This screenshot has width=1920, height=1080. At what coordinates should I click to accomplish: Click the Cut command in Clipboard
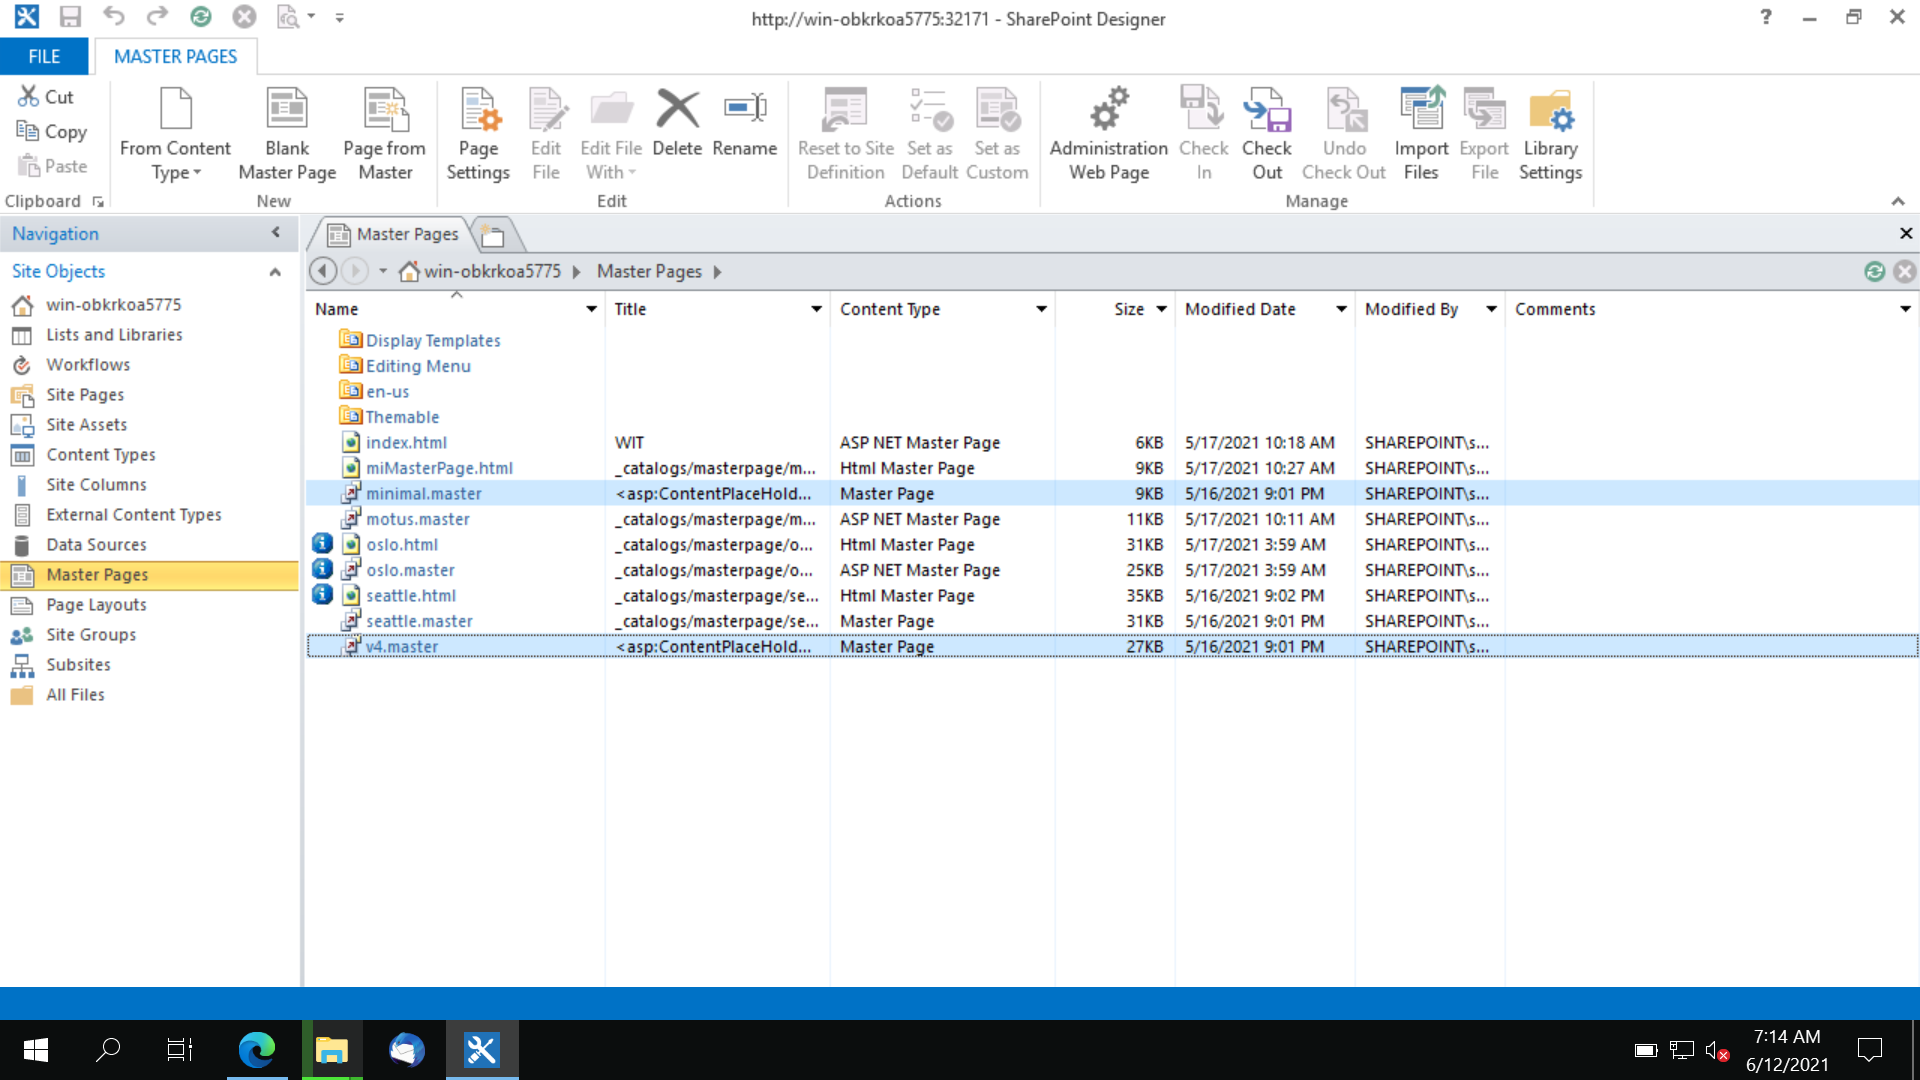pyautogui.click(x=46, y=97)
